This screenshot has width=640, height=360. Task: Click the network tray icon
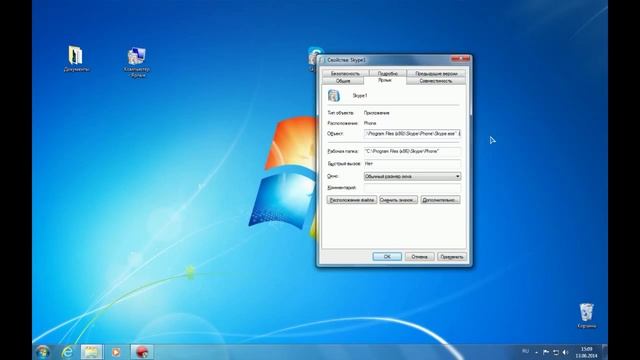pyautogui.click(x=556, y=352)
